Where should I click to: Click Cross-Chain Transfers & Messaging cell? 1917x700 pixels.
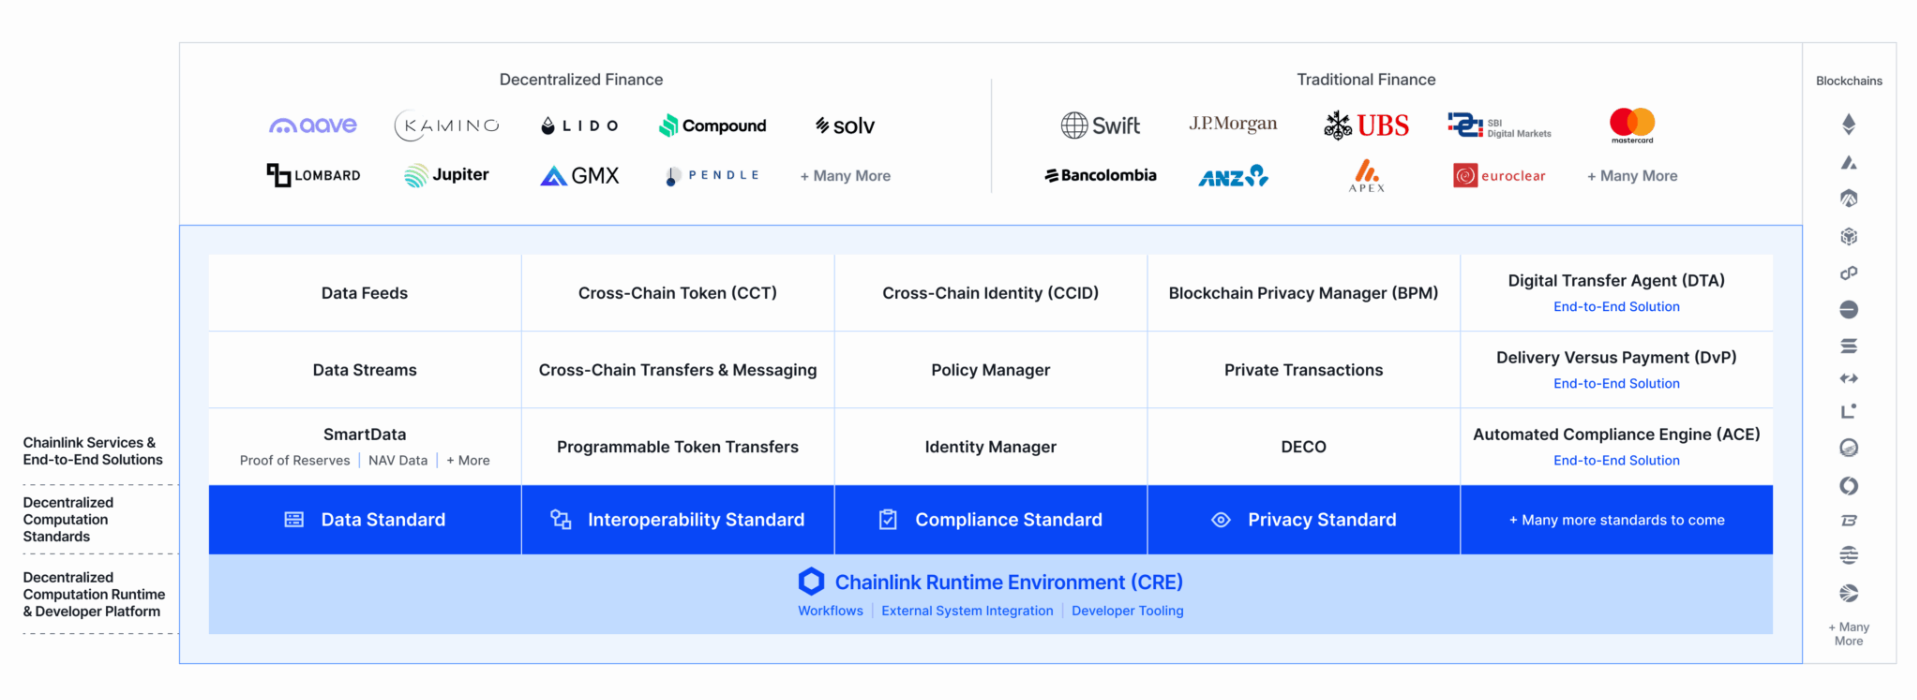678,370
